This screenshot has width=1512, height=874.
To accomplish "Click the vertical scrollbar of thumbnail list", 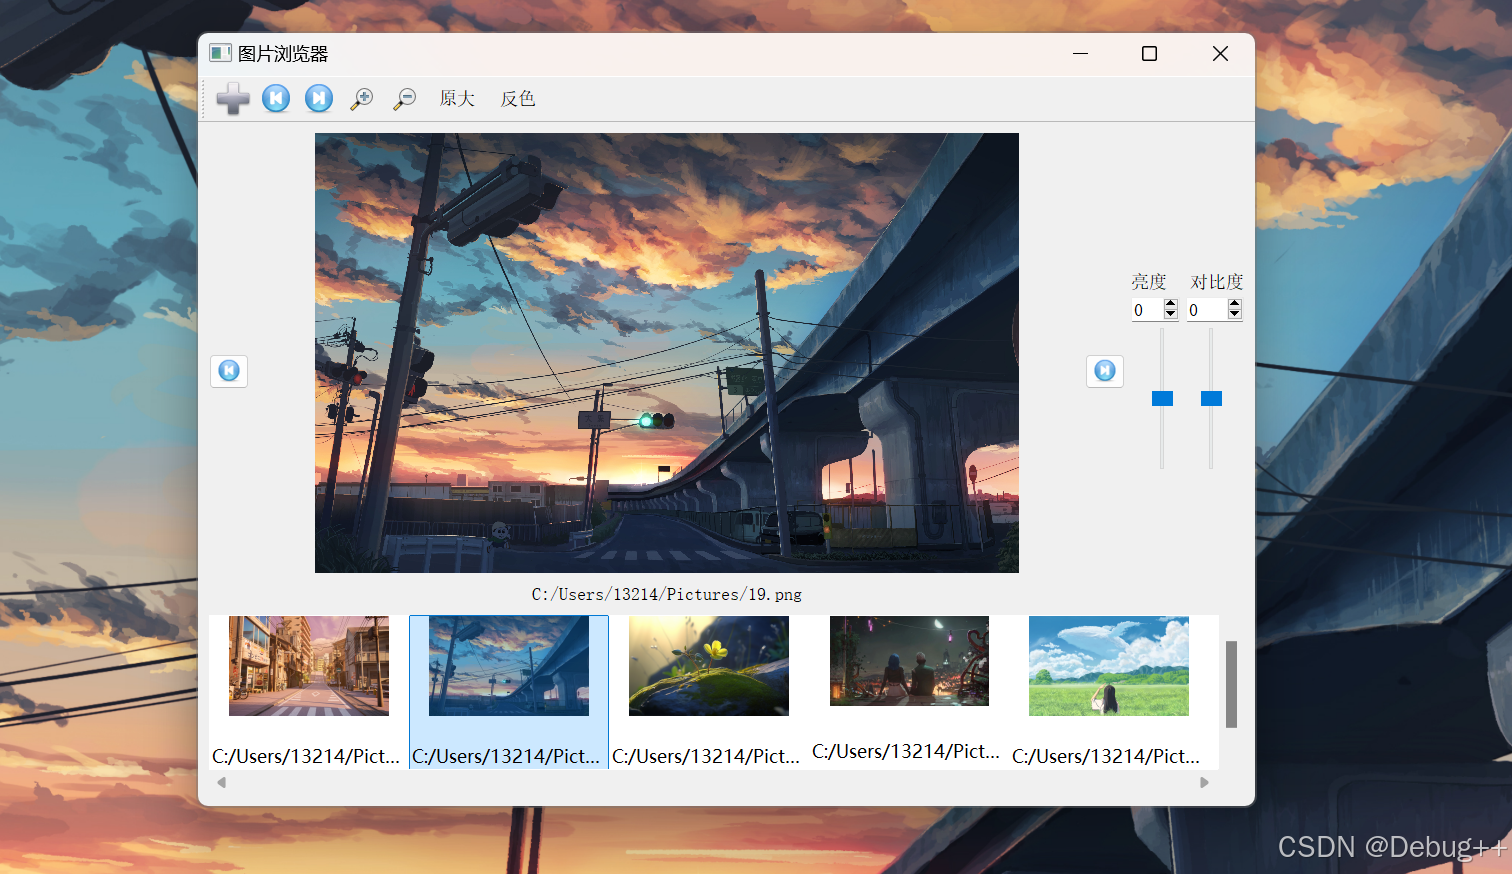I will [x=1231, y=684].
